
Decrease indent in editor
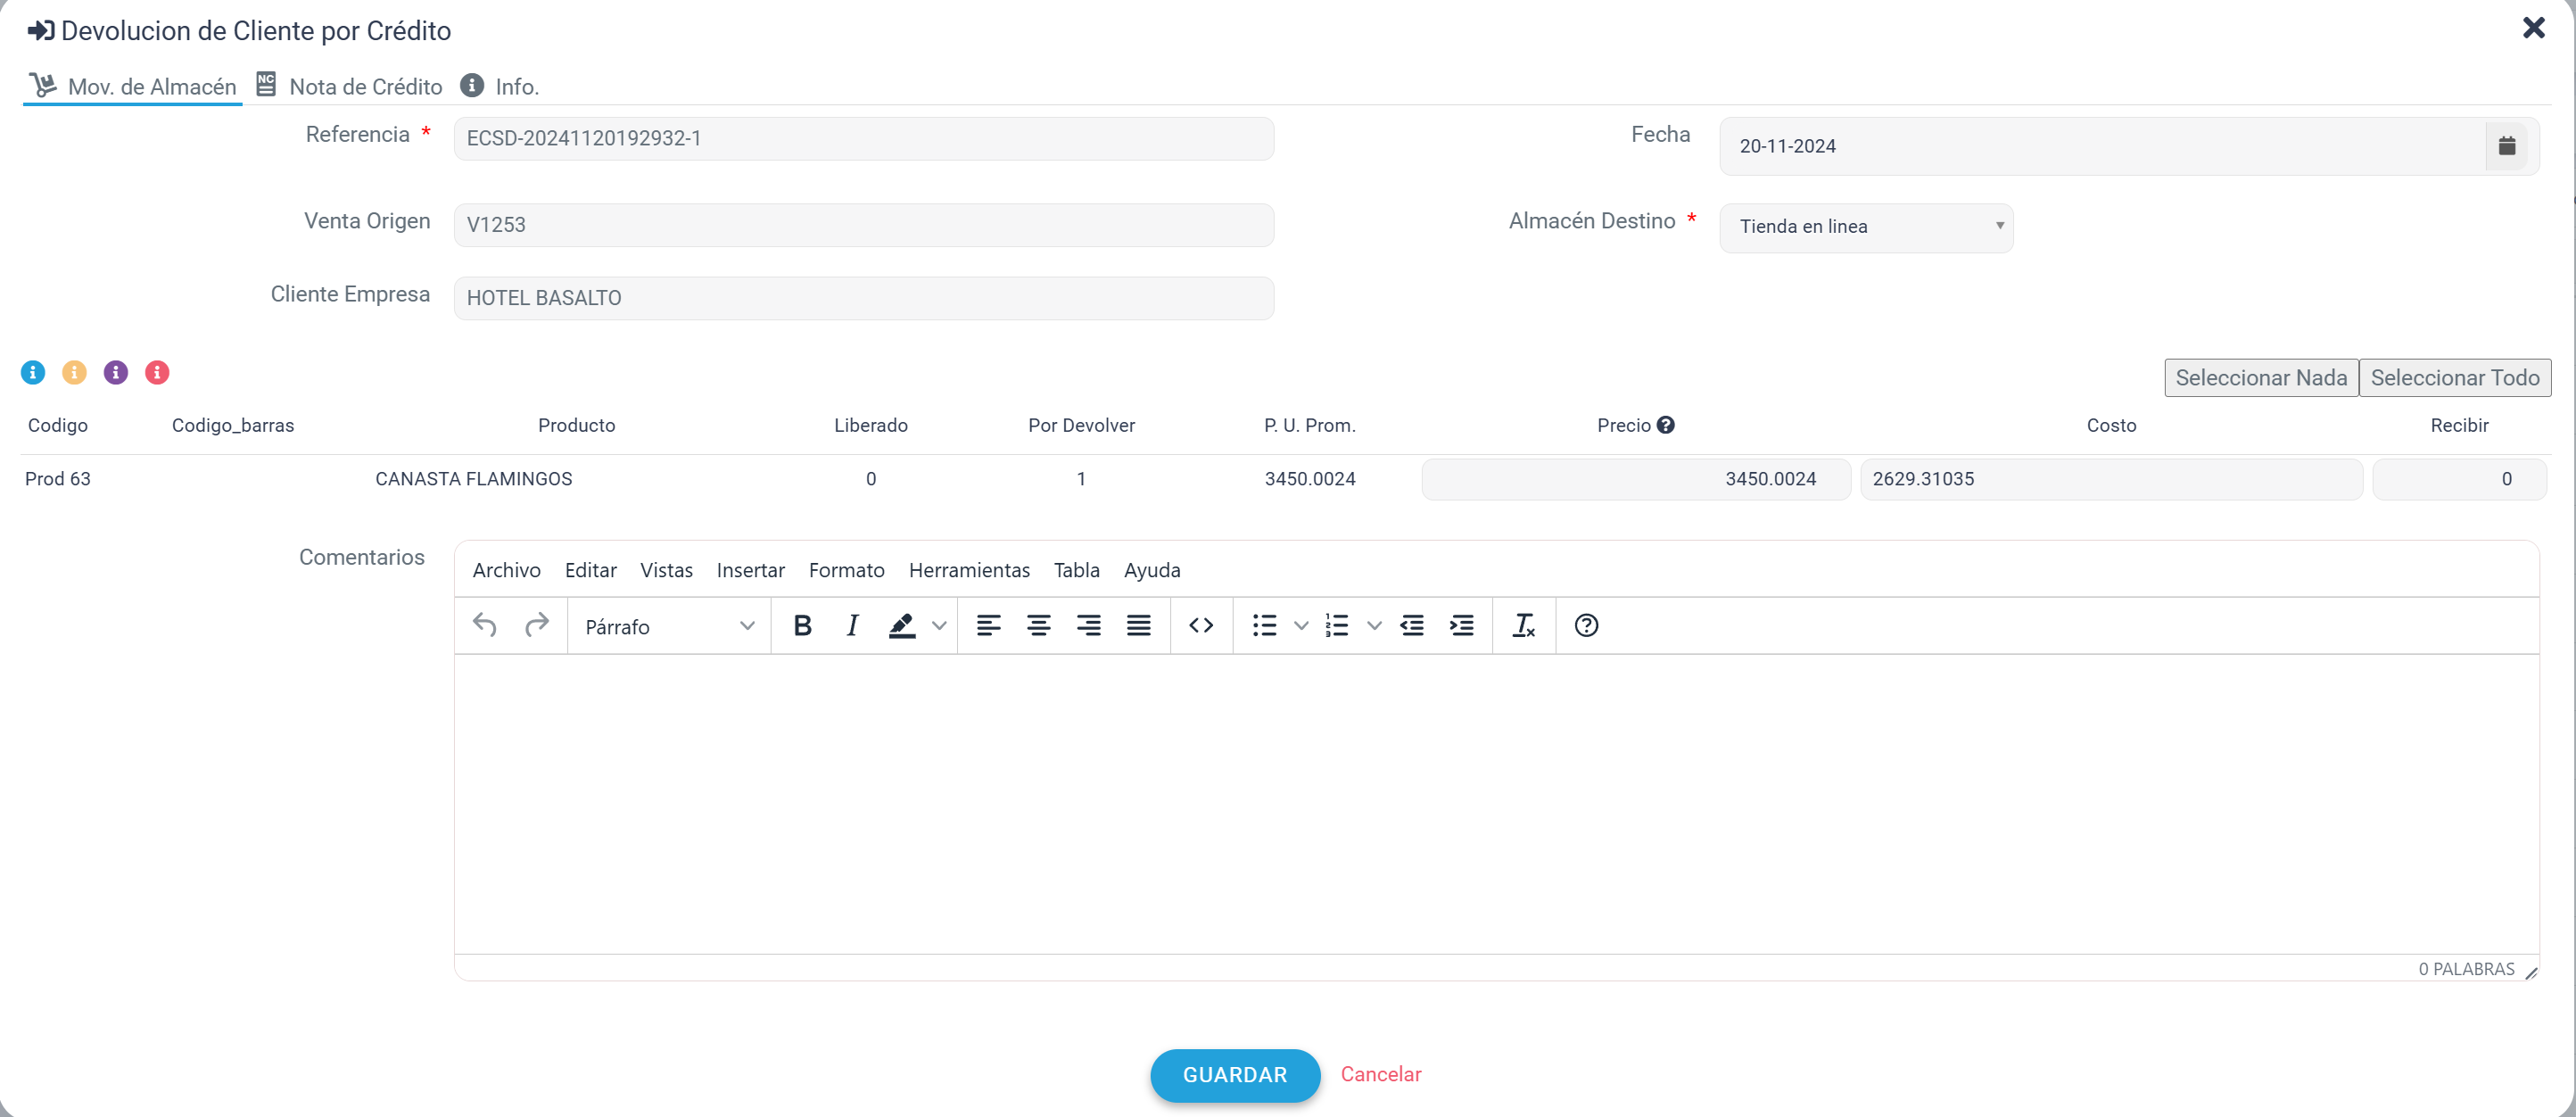pos(1412,625)
